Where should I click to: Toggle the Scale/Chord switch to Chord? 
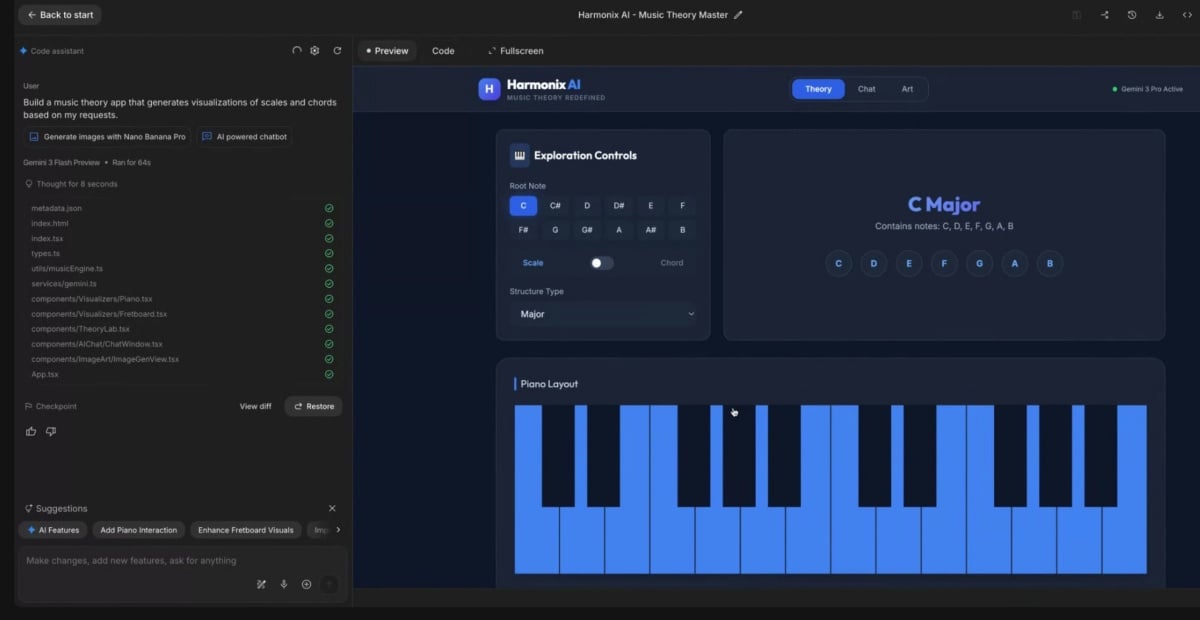[603, 261]
